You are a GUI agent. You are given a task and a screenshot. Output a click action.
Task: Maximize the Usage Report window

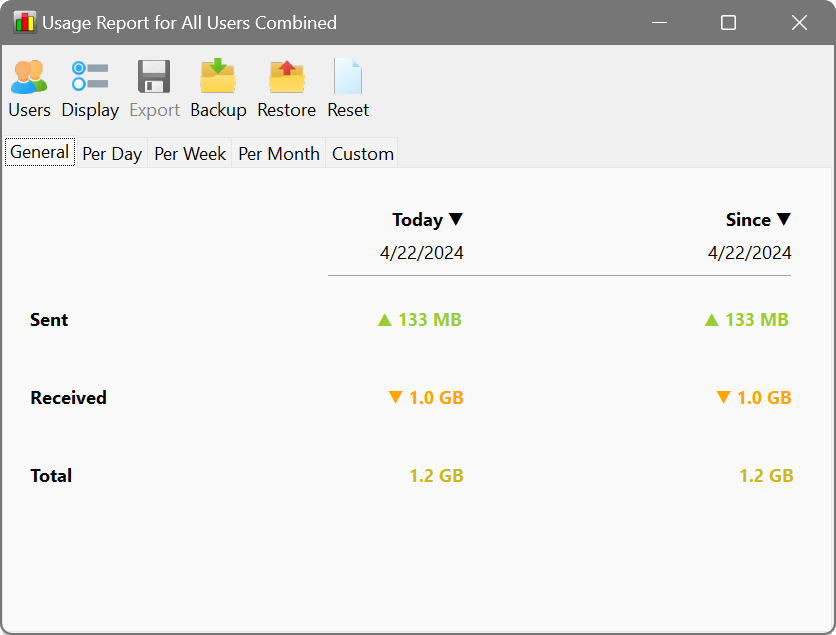(728, 22)
